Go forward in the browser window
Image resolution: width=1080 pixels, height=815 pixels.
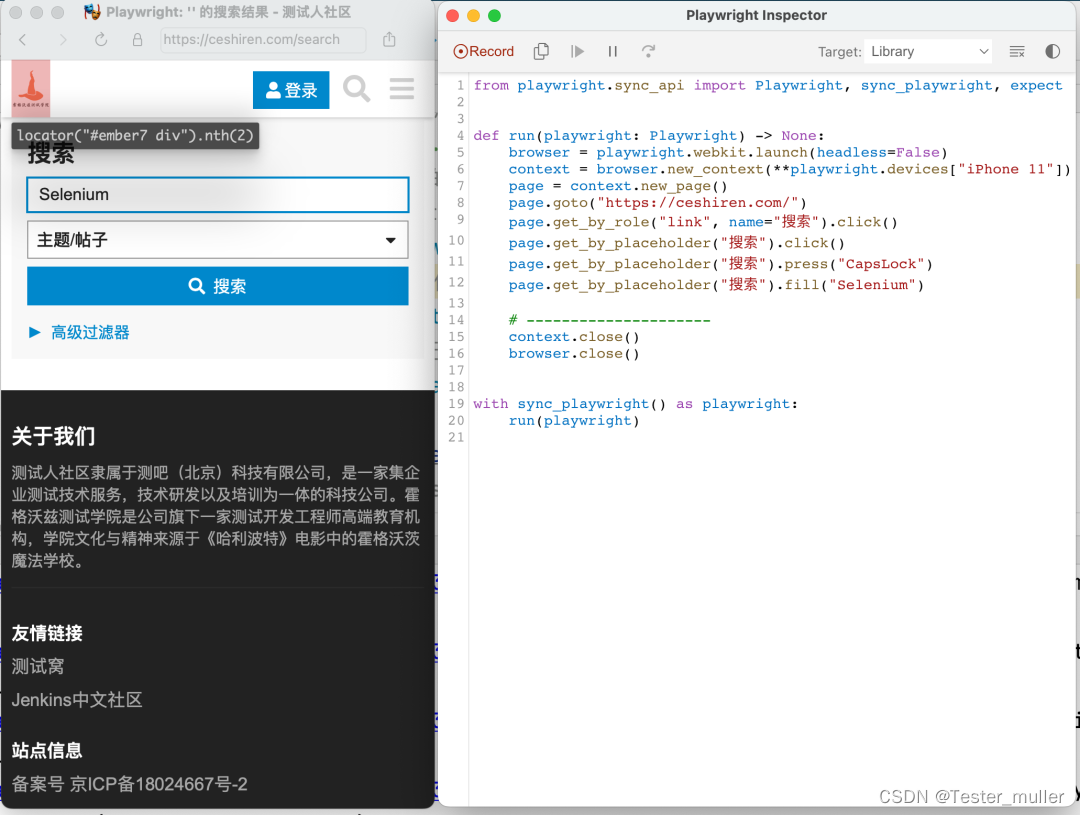tap(63, 40)
